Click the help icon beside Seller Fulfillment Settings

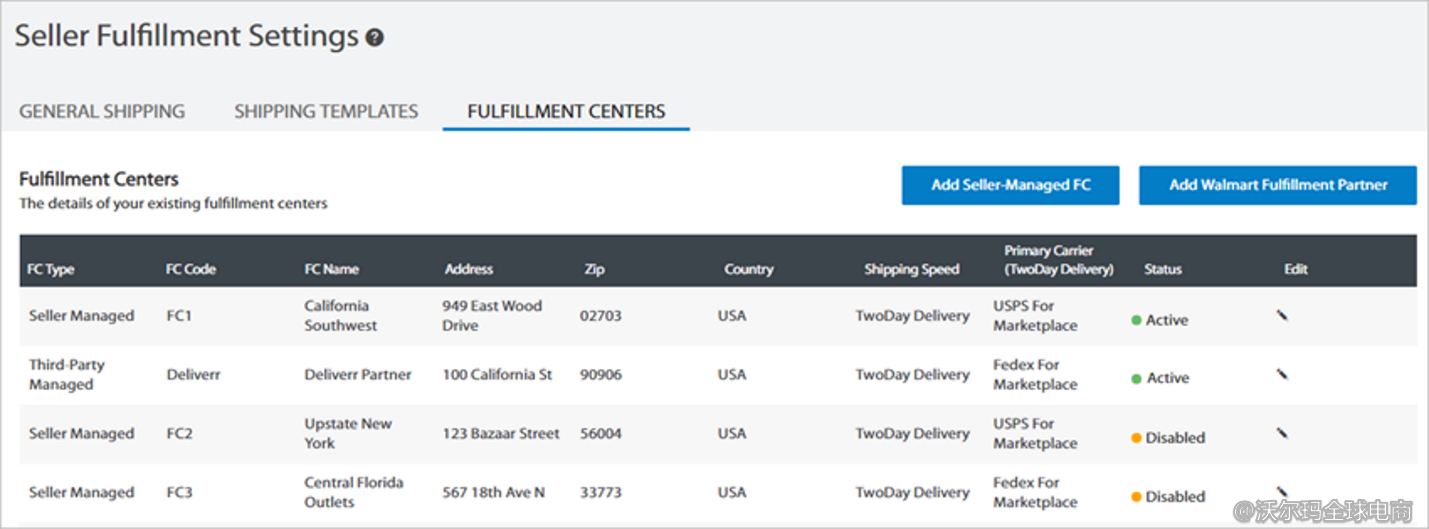point(375,38)
